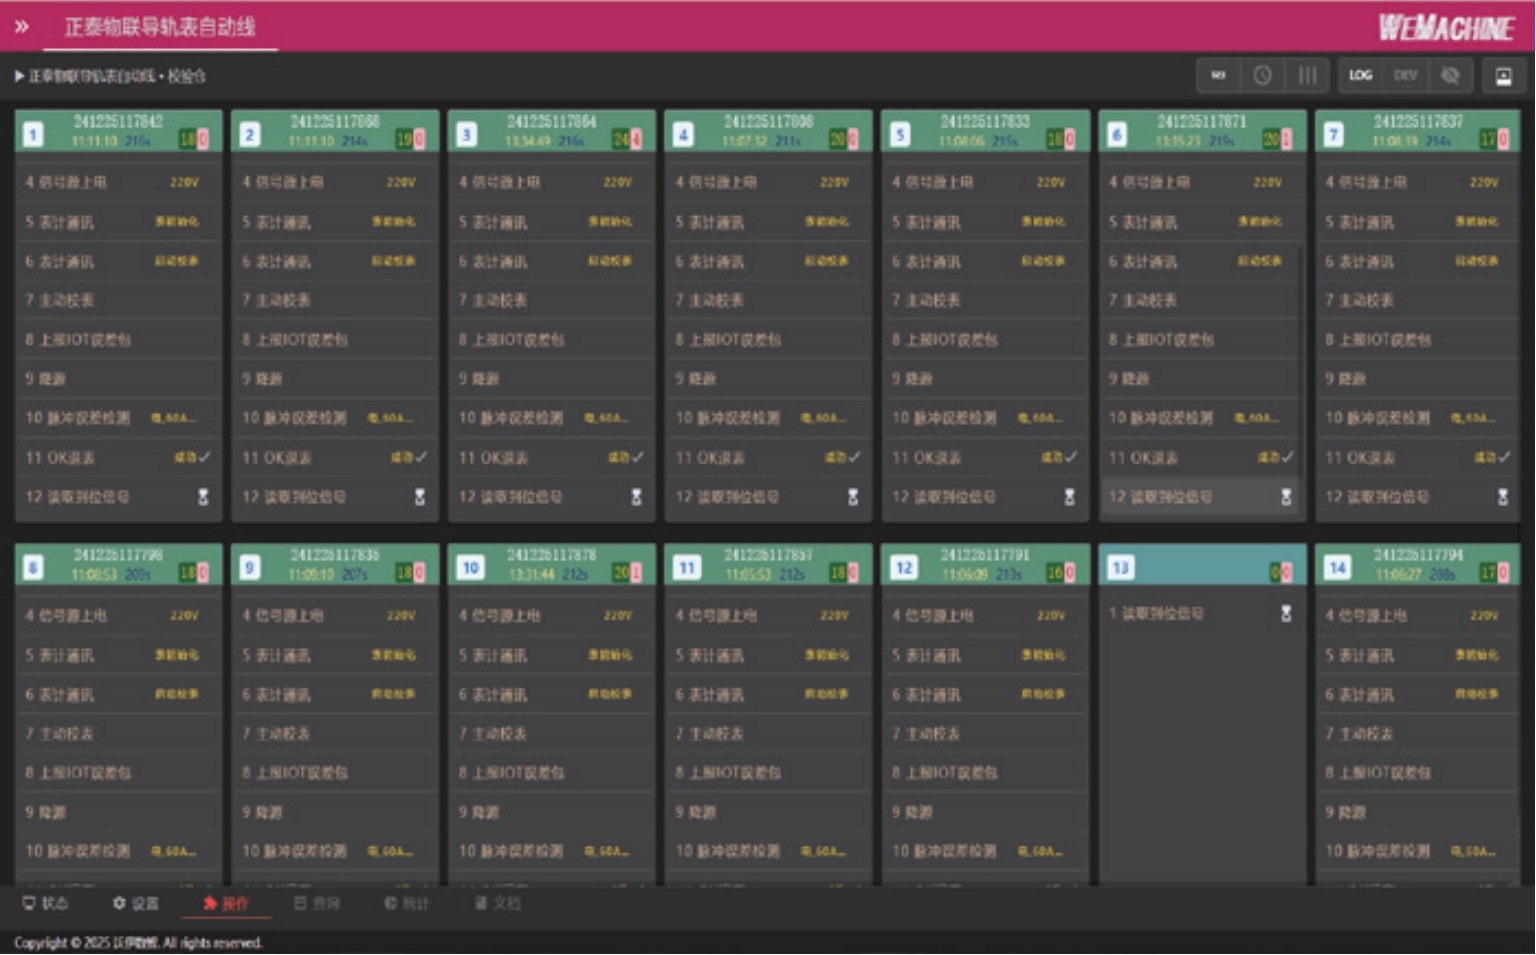
Task: Click the 11 OK退表 row in station 1
Action: tap(118, 458)
